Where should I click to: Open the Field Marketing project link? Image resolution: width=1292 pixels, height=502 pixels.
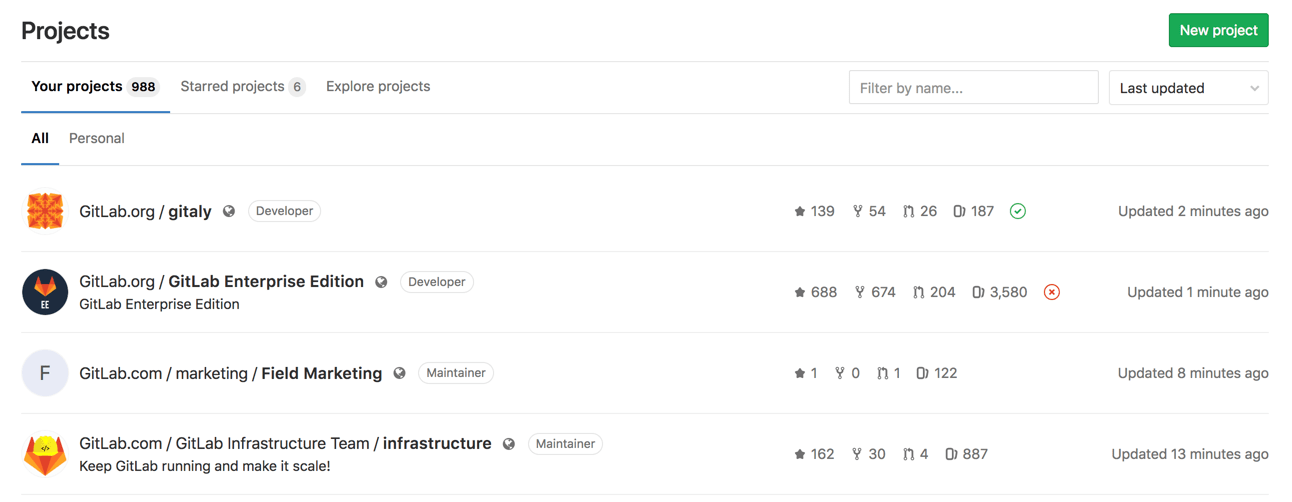tap(321, 373)
